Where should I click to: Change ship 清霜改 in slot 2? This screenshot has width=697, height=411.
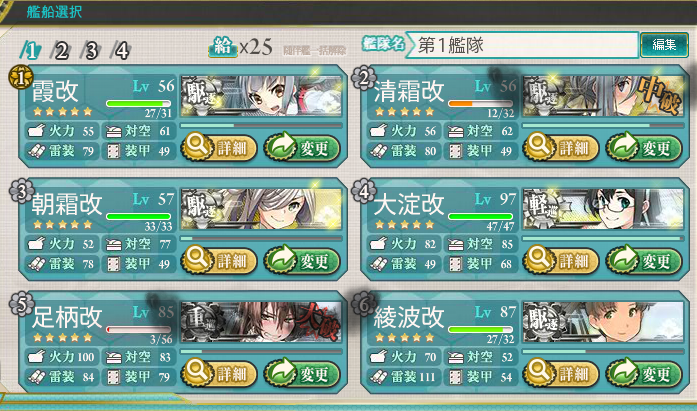644,147
